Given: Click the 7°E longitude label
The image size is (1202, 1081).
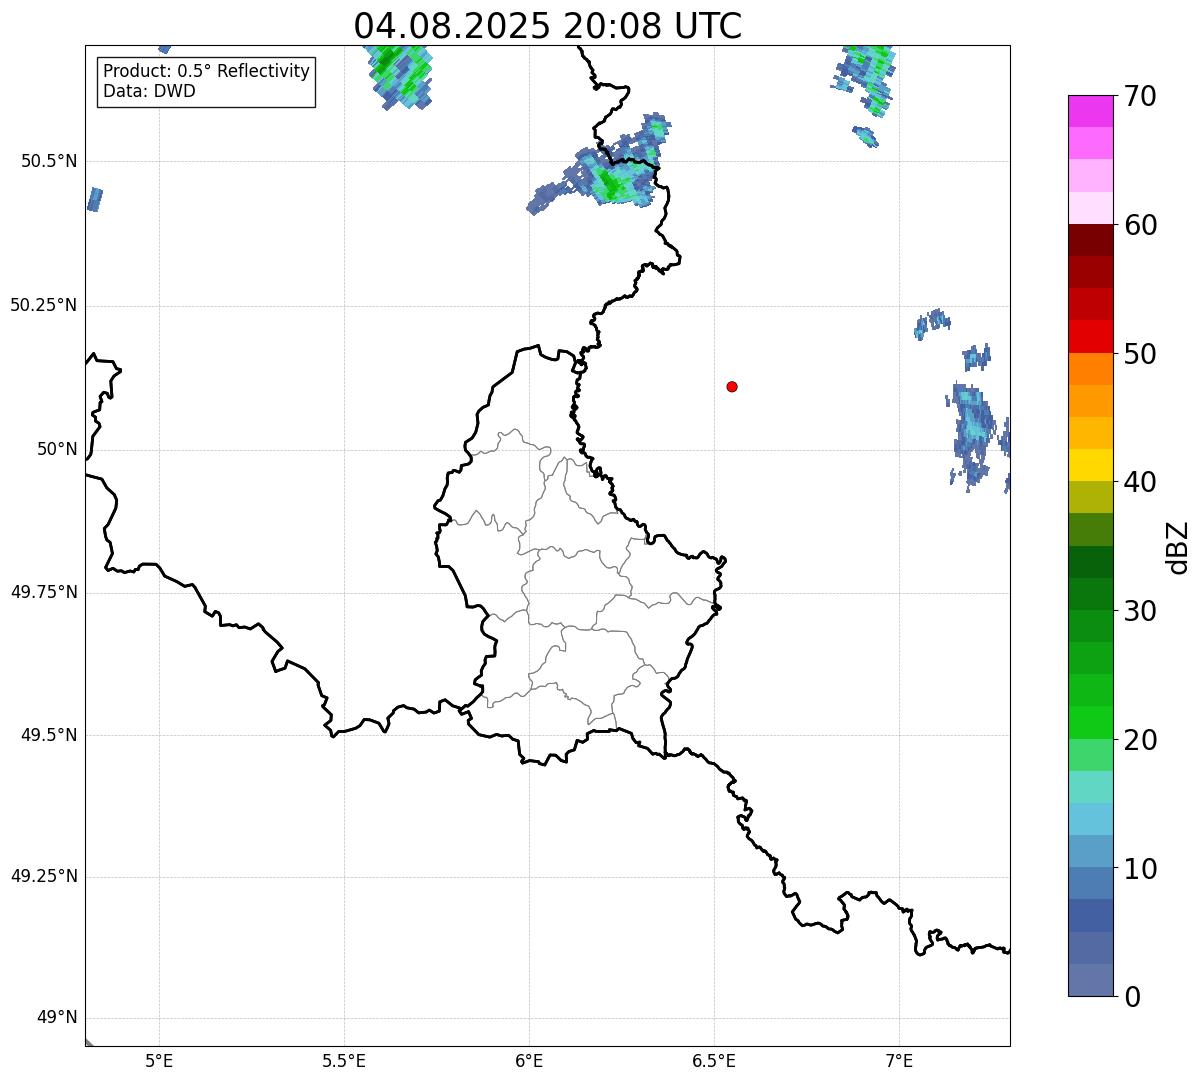Looking at the screenshot, I should [900, 1060].
